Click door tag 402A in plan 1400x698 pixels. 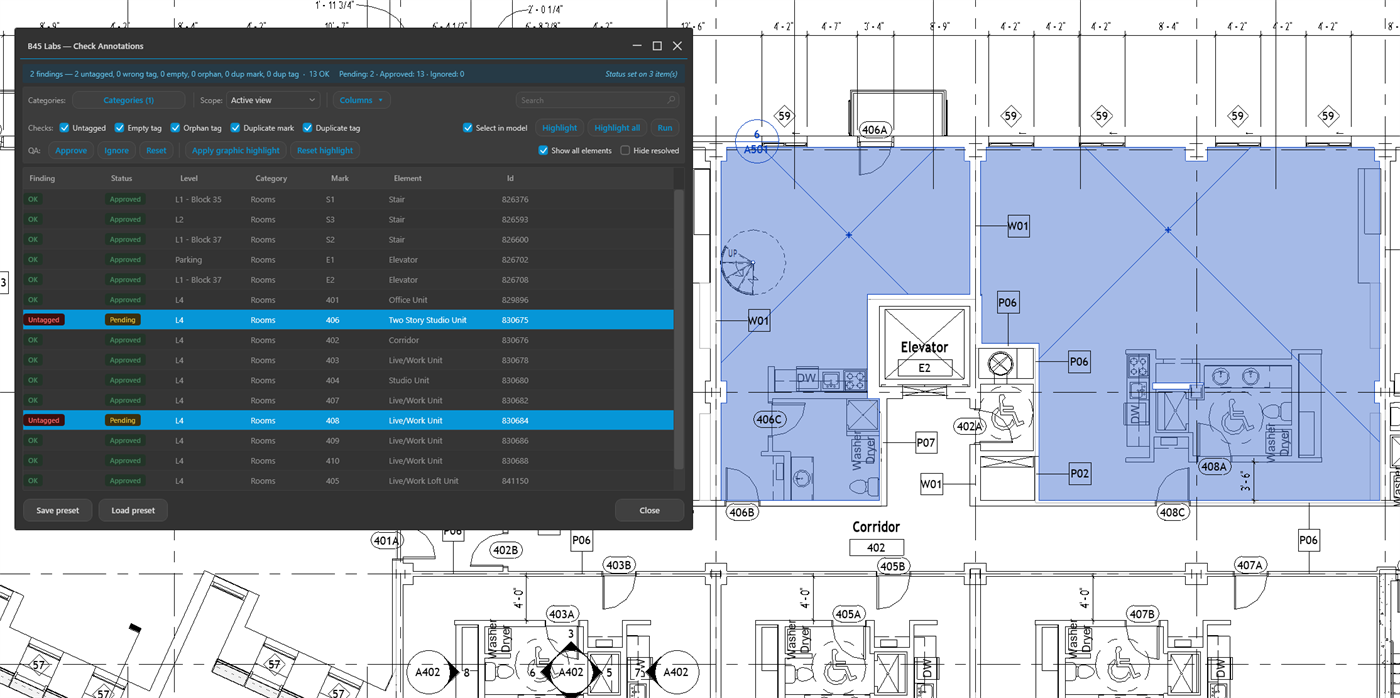[970, 426]
